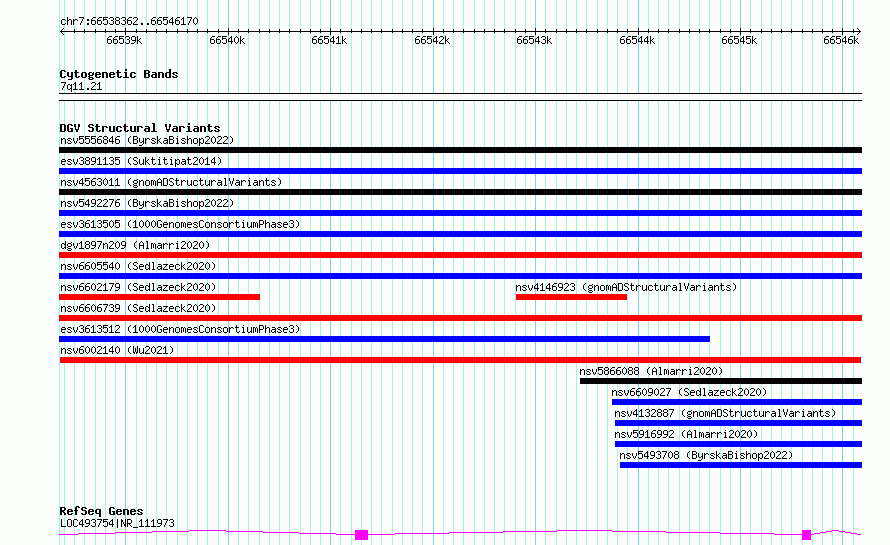This screenshot has height=545, width=890.
Task: Click the blue bar under esv3613505
Action: [460, 234]
